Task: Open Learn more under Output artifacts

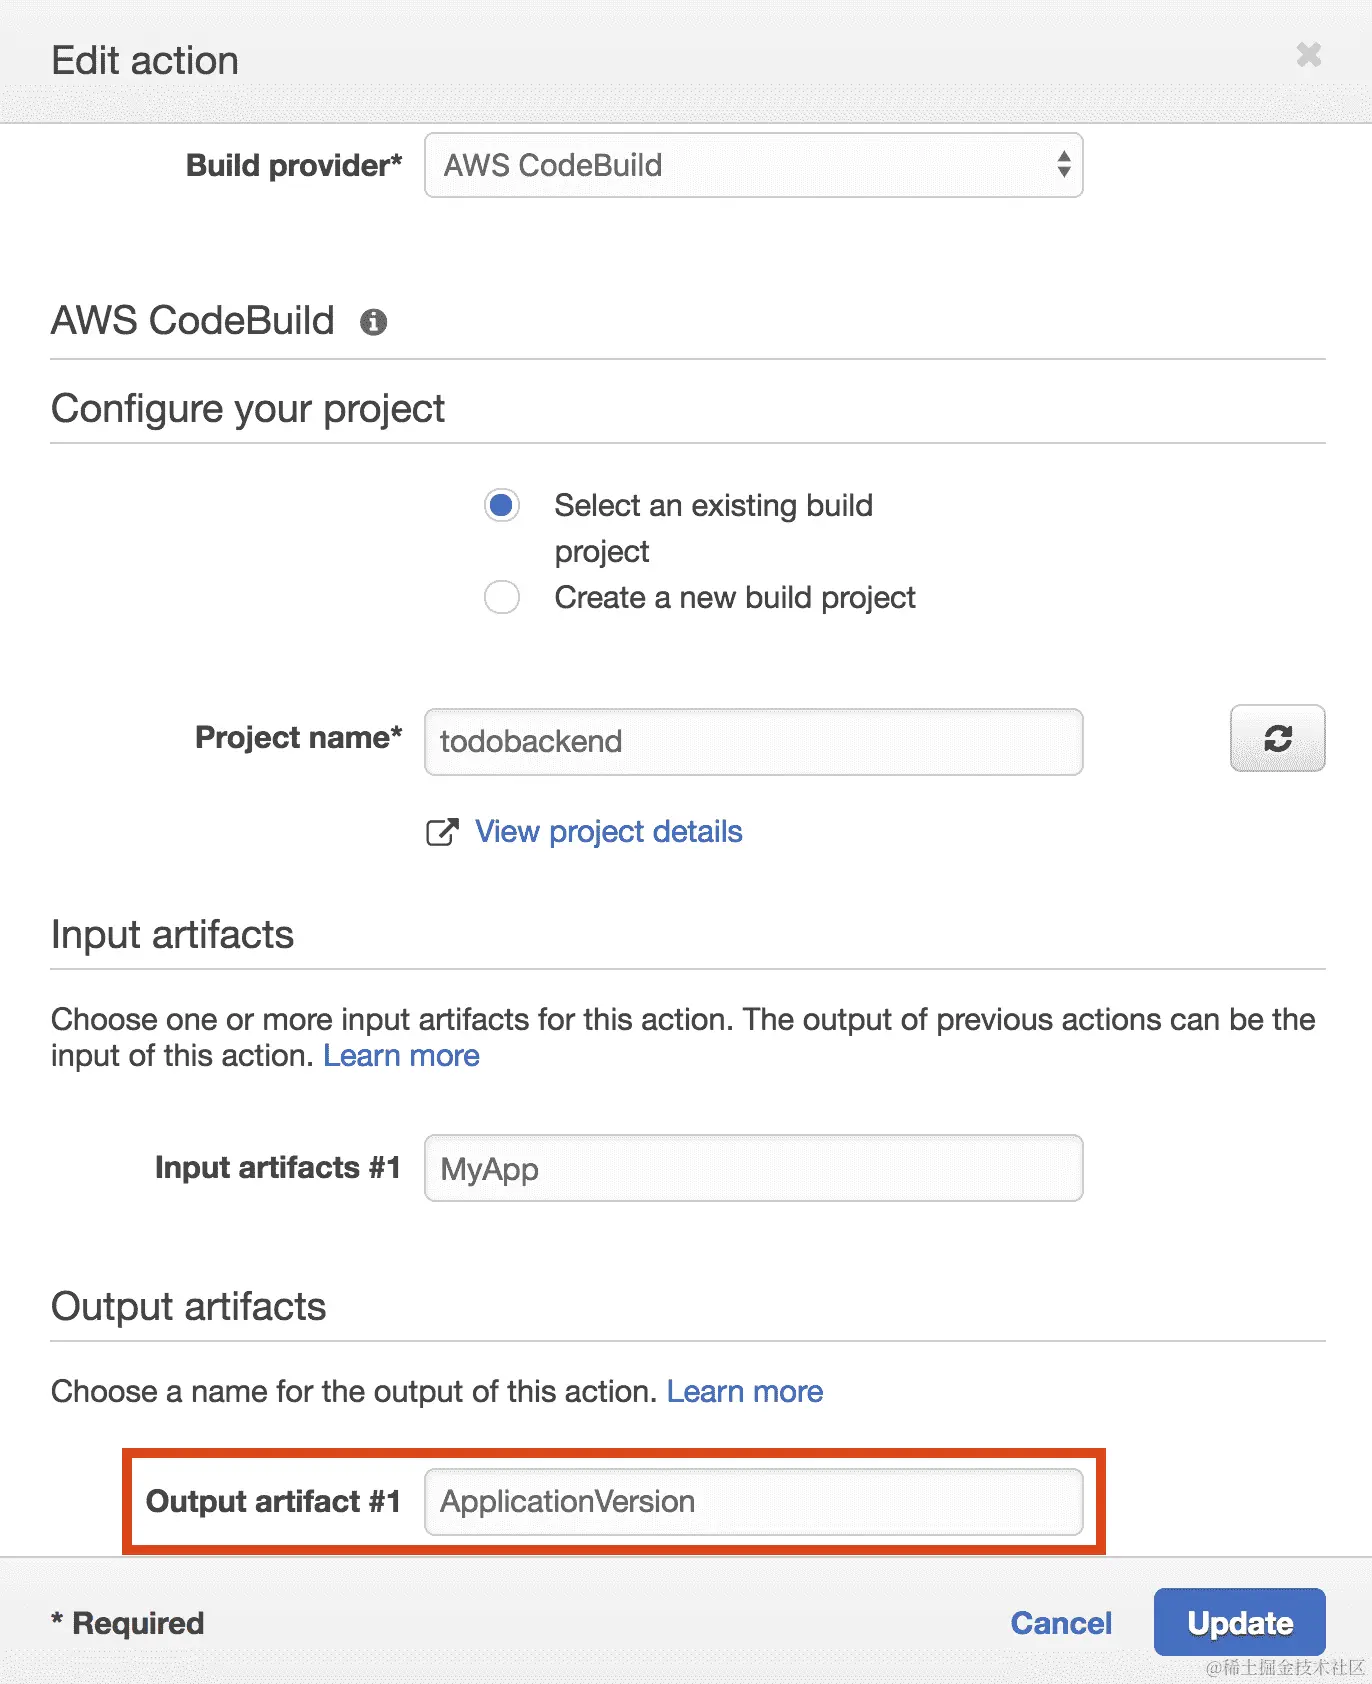Action: (x=744, y=1392)
